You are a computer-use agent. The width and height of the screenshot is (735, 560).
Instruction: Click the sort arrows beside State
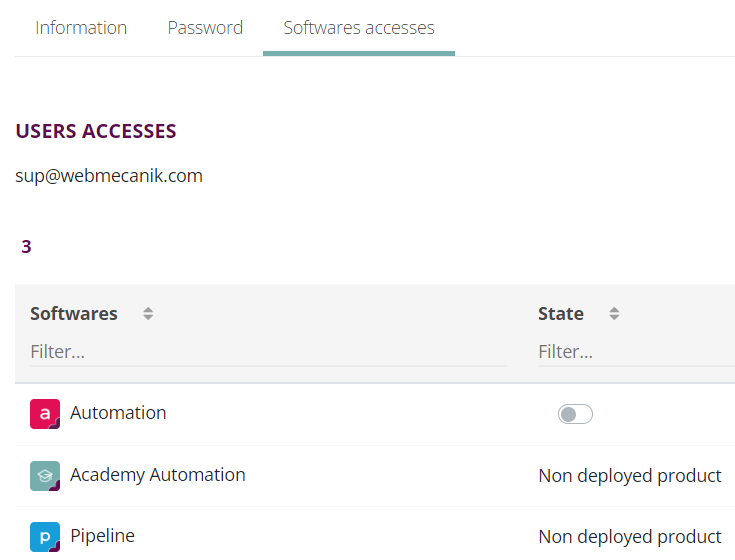click(614, 314)
